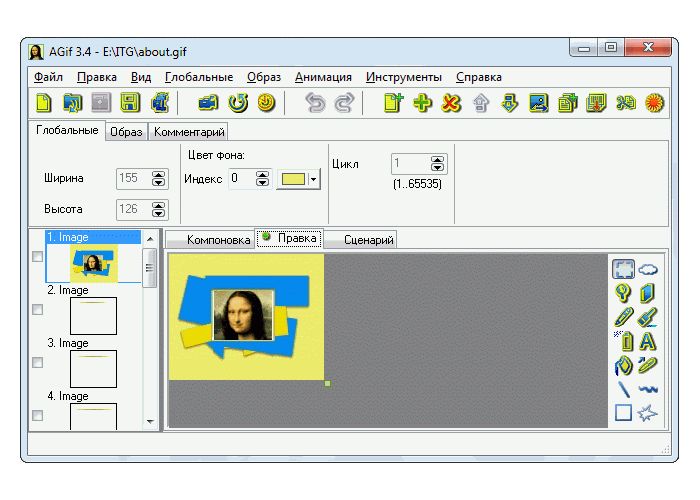Click the move up arrow icon
Viewport: 700px width, 500px height.
click(x=480, y=103)
